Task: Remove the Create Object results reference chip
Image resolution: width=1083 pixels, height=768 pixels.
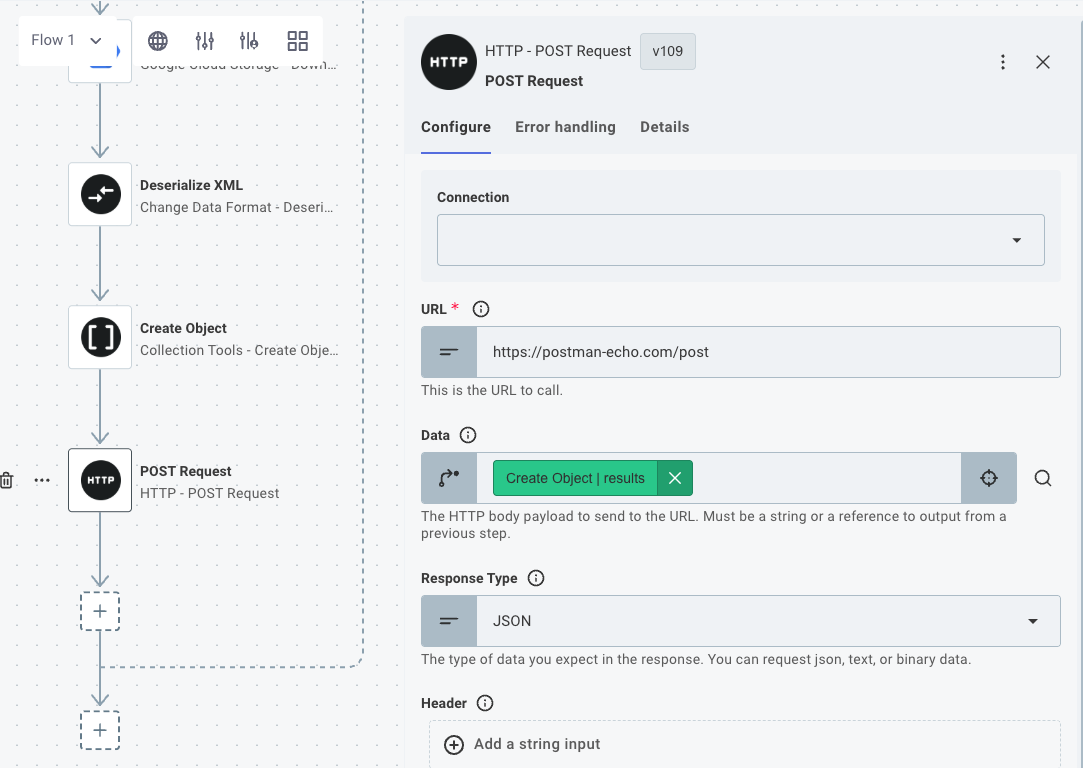Action: (674, 478)
